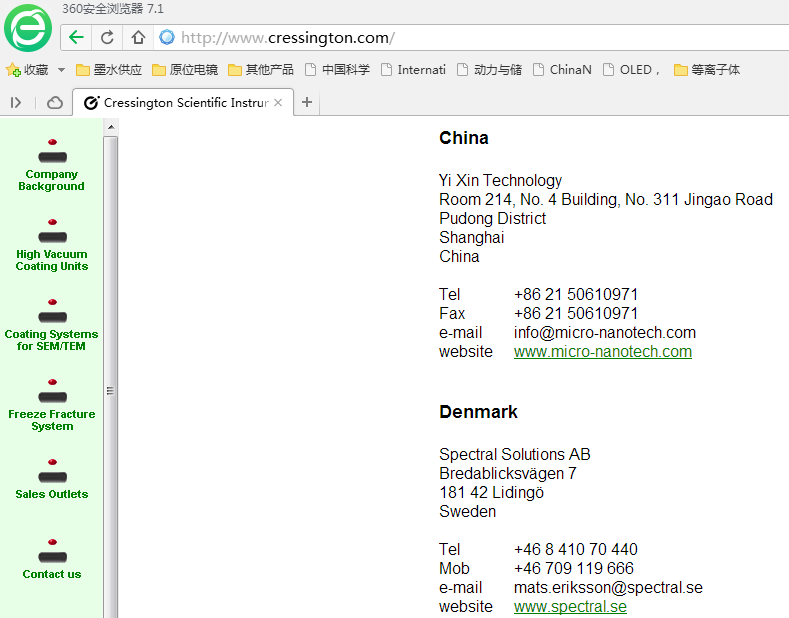Open the 其他产品 bookmark folder
This screenshot has width=789, height=618.
(261, 69)
